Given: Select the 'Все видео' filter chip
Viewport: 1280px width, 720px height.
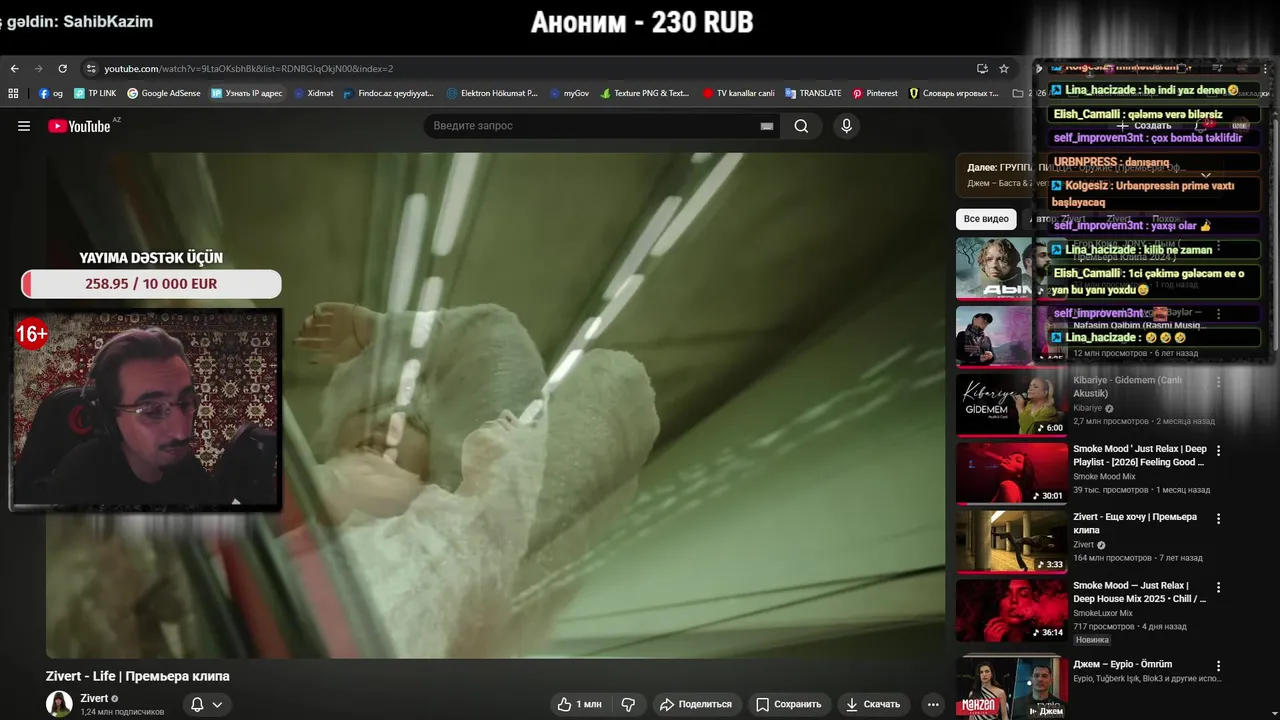Looking at the screenshot, I should pos(986,219).
